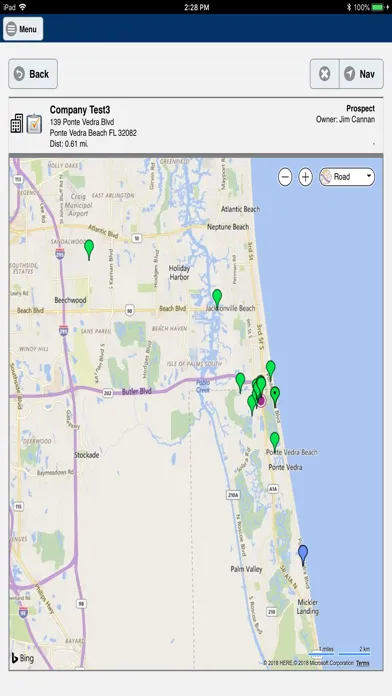Click the clipboard checklist icon

pos(34,124)
